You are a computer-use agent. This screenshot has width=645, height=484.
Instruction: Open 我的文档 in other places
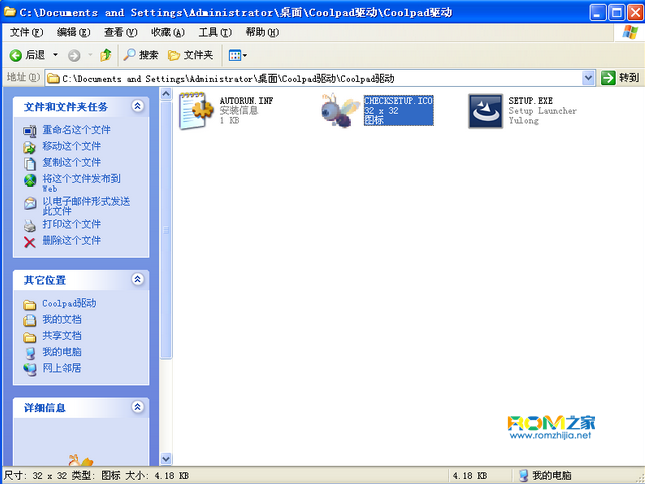pyautogui.click(x=62, y=320)
